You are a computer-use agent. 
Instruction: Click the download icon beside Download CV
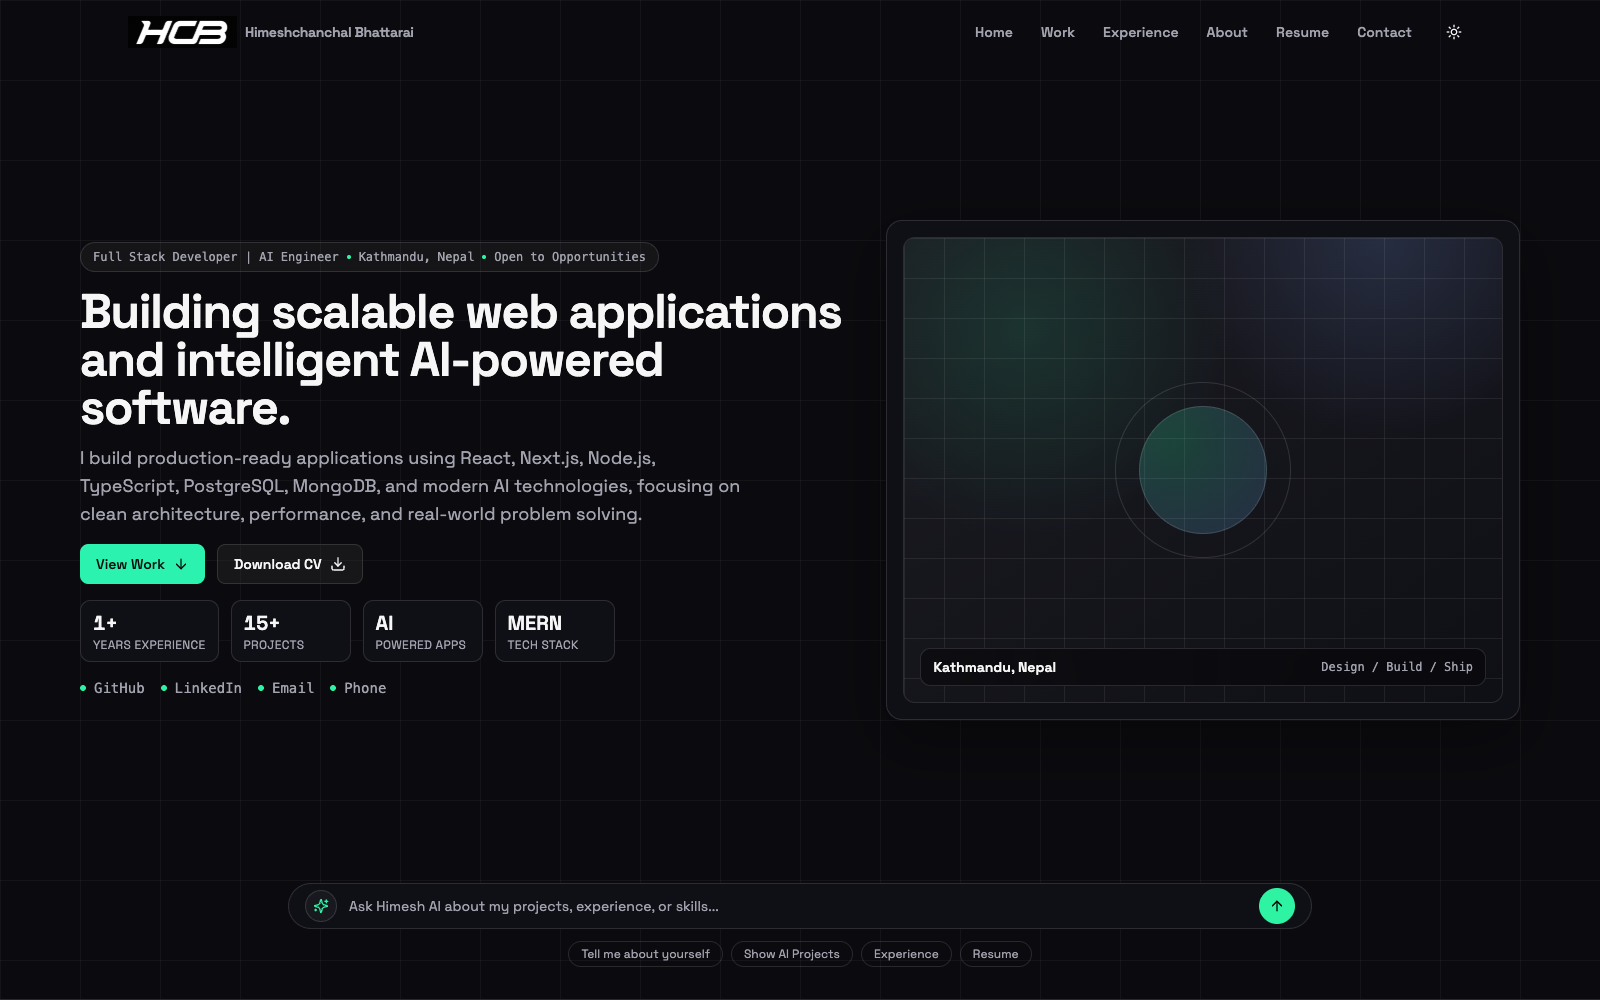[x=338, y=564]
